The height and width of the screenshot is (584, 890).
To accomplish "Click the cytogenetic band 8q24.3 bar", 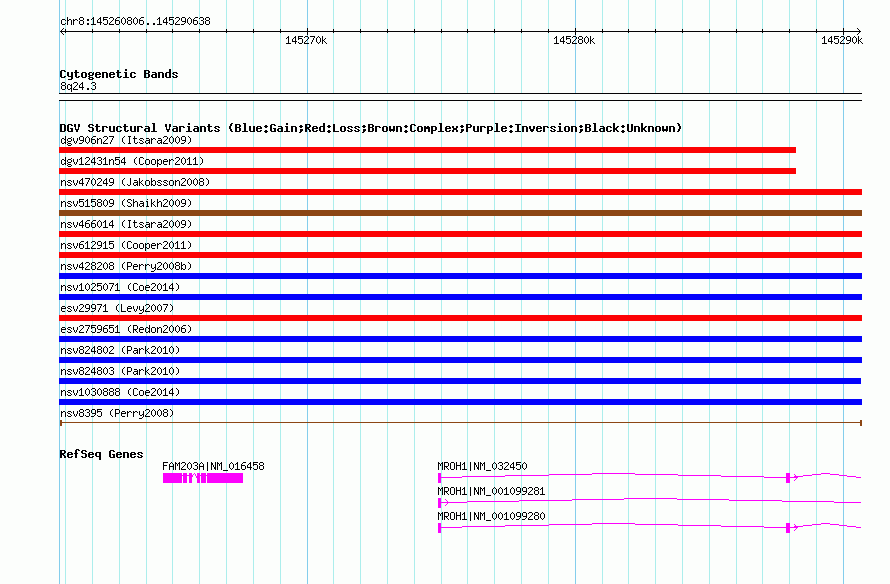I will [x=460, y=97].
